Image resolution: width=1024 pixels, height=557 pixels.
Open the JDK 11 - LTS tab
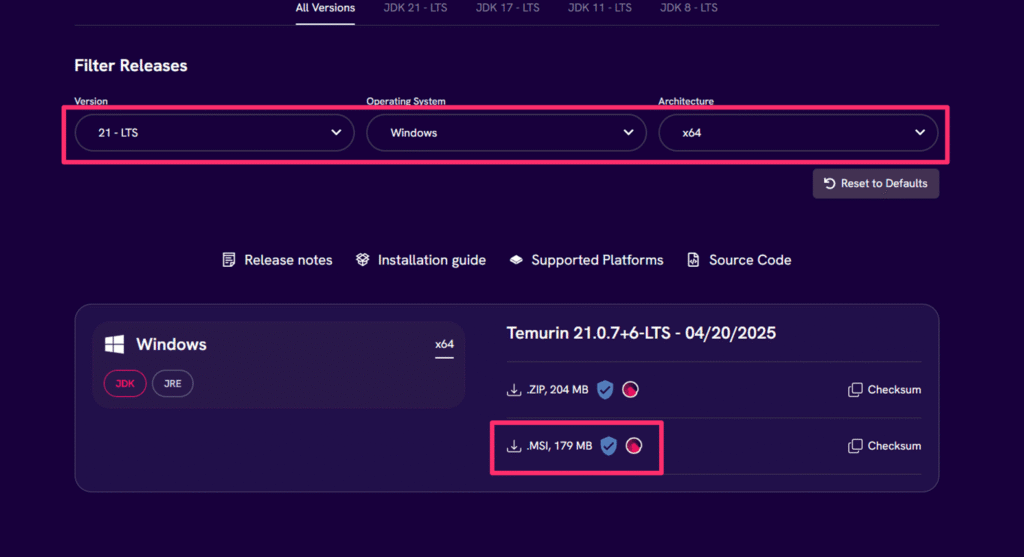pyautogui.click(x=600, y=8)
